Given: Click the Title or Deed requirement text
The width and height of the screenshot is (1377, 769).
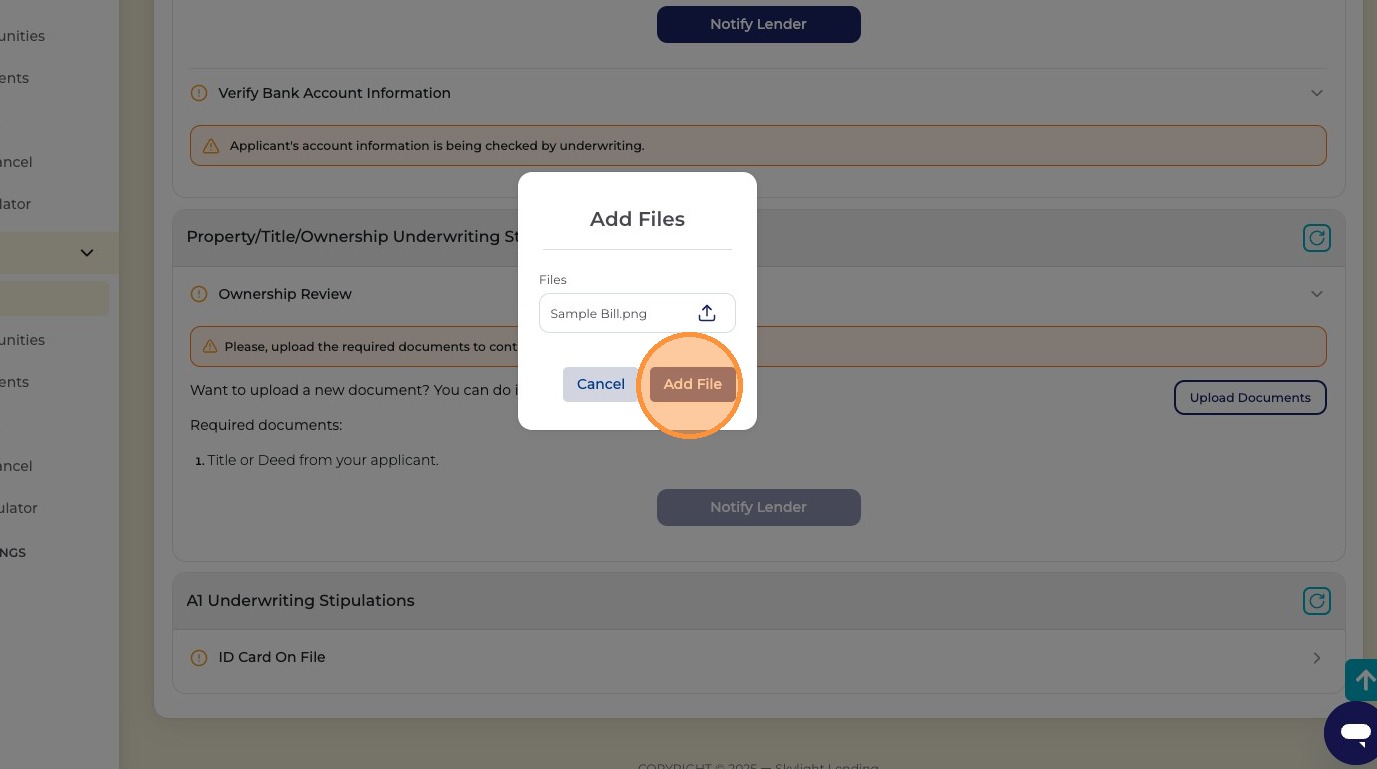Looking at the screenshot, I should [x=323, y=460].
